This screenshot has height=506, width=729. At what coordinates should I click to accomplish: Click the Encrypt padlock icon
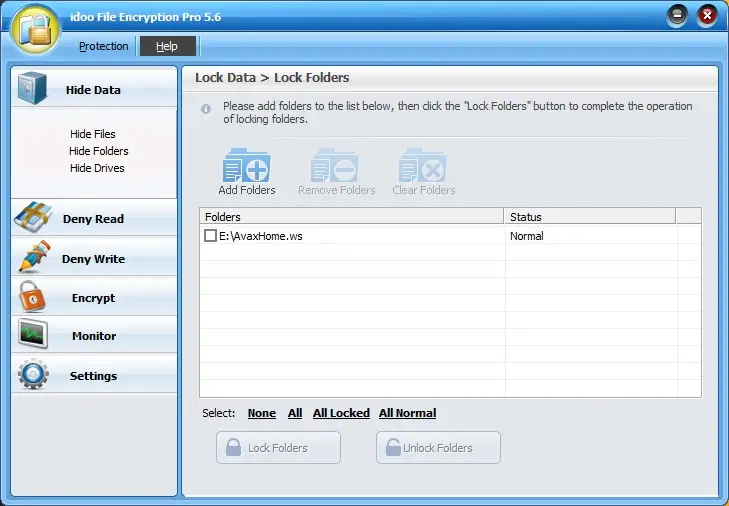click(x=32, y=296)
